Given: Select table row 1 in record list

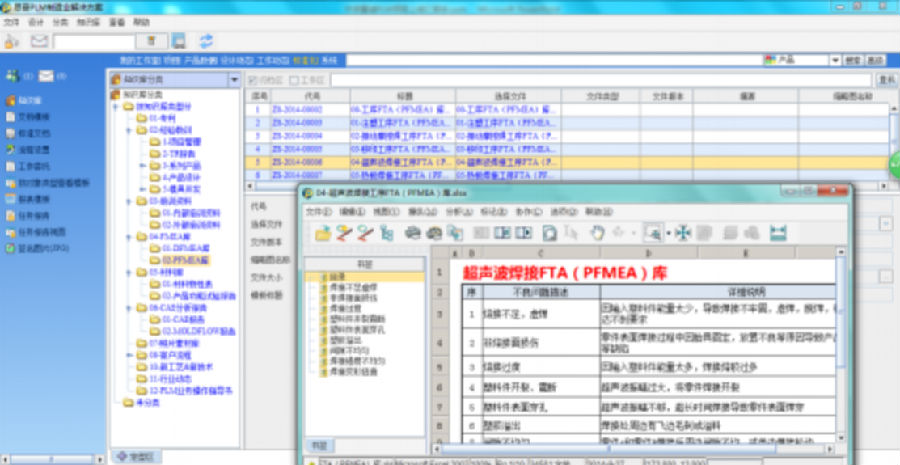Looking at the screenshot, I should 567,109.
